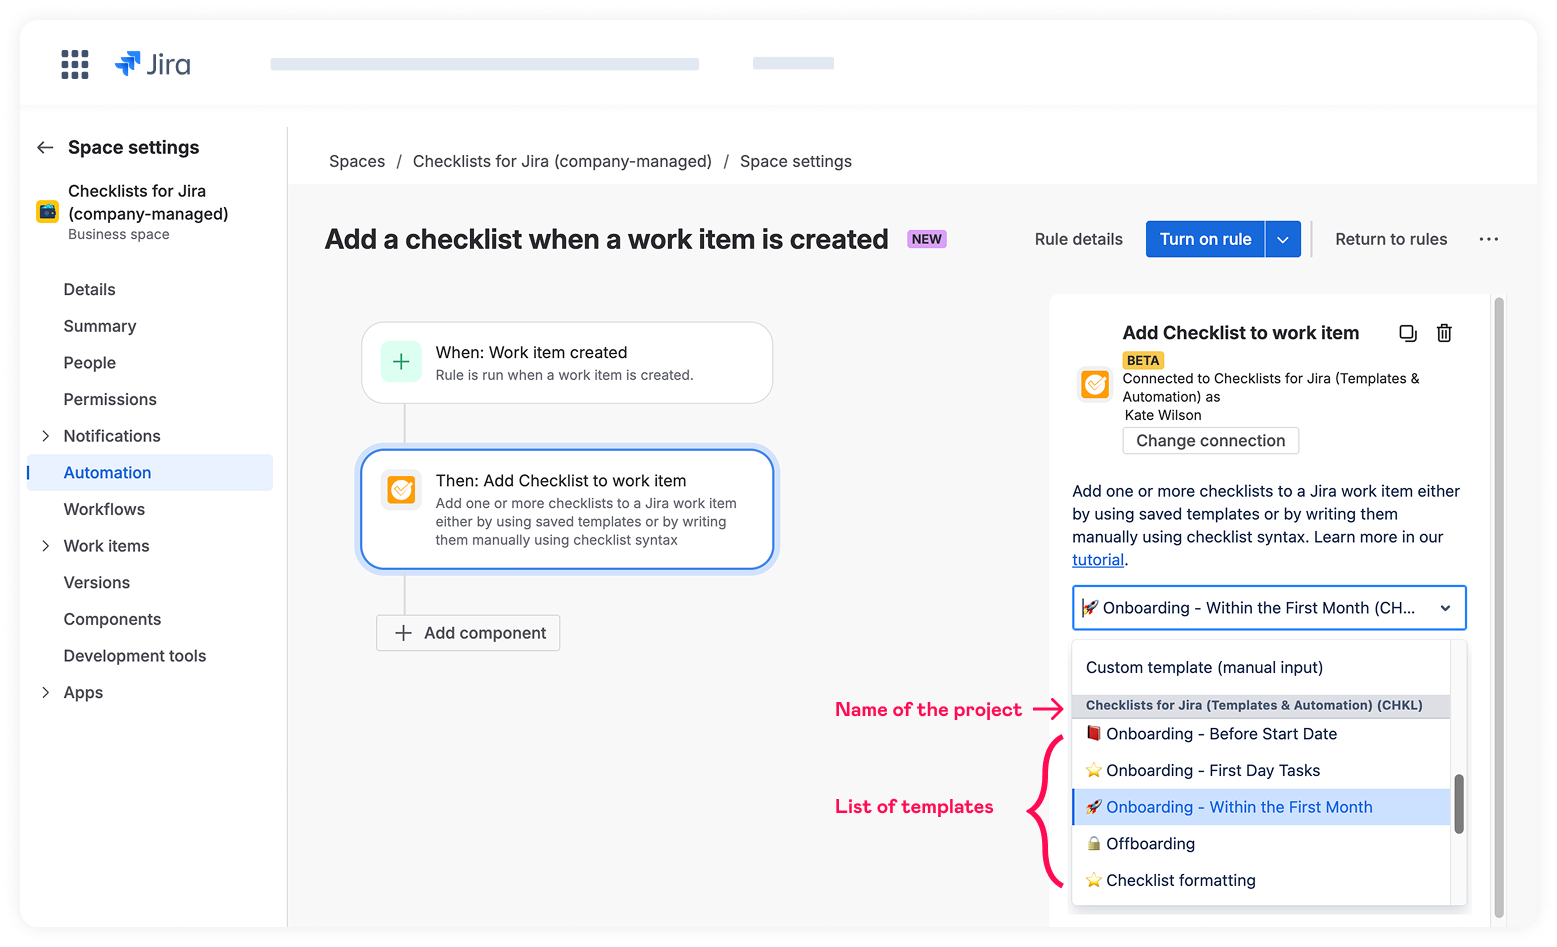The width and height of the screenshot is (1557, 947).
Task: Open the three-dot more actions menu
Action: pyautogui.click(x=1488, y=239)
